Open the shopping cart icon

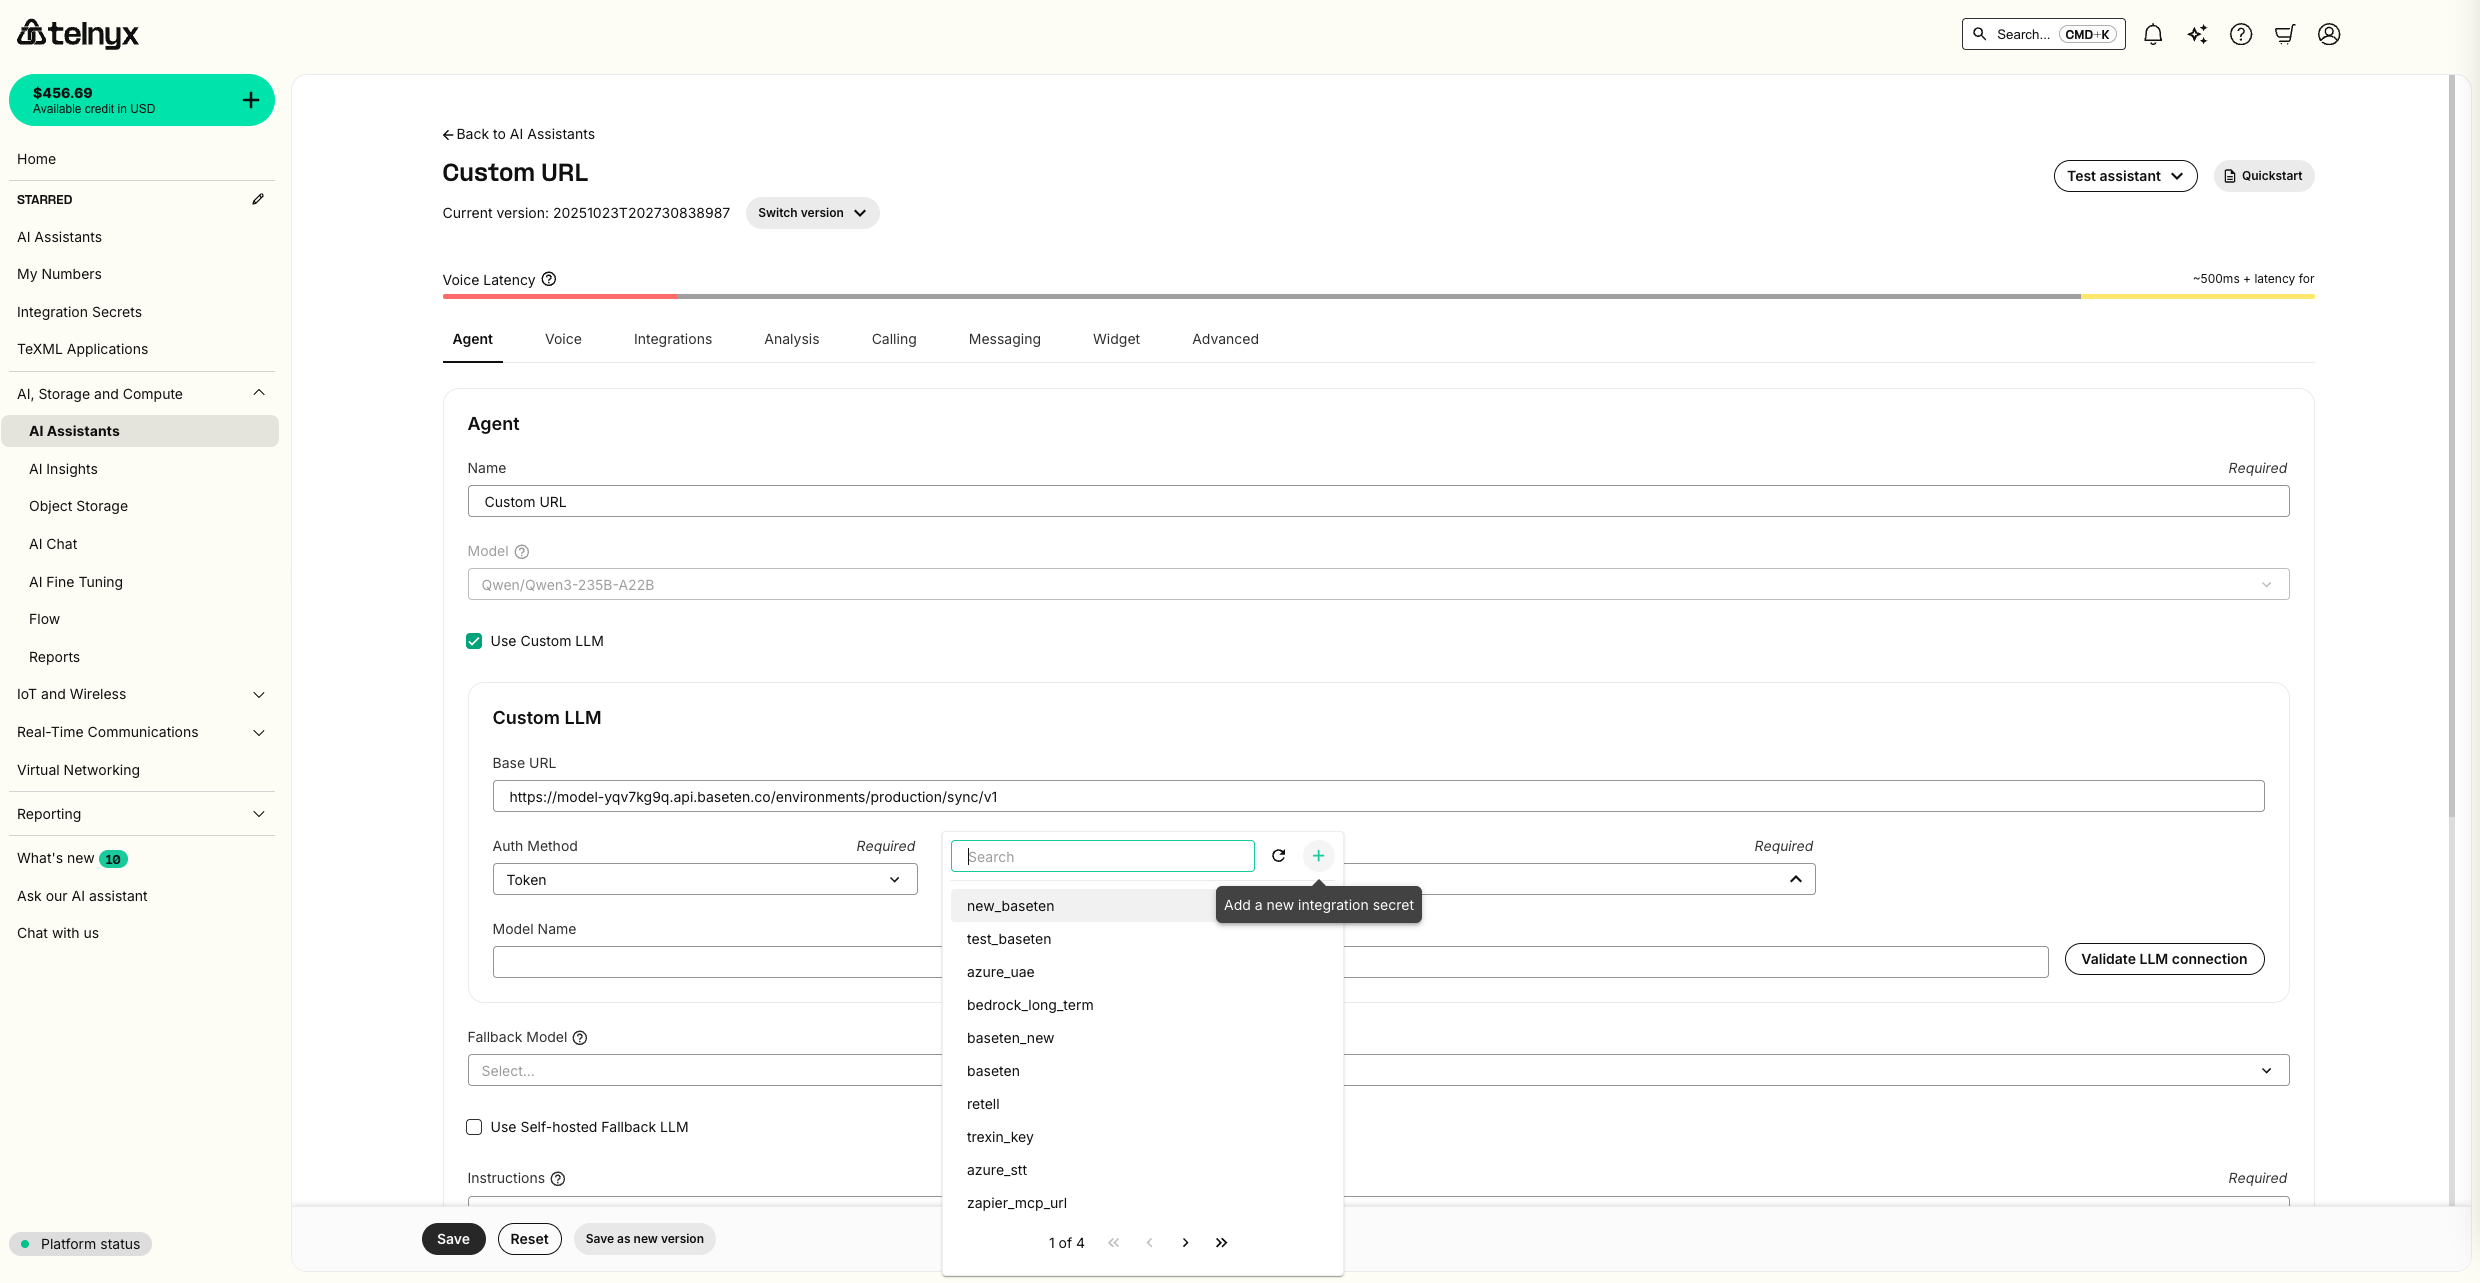click(x=2284, y=33)
